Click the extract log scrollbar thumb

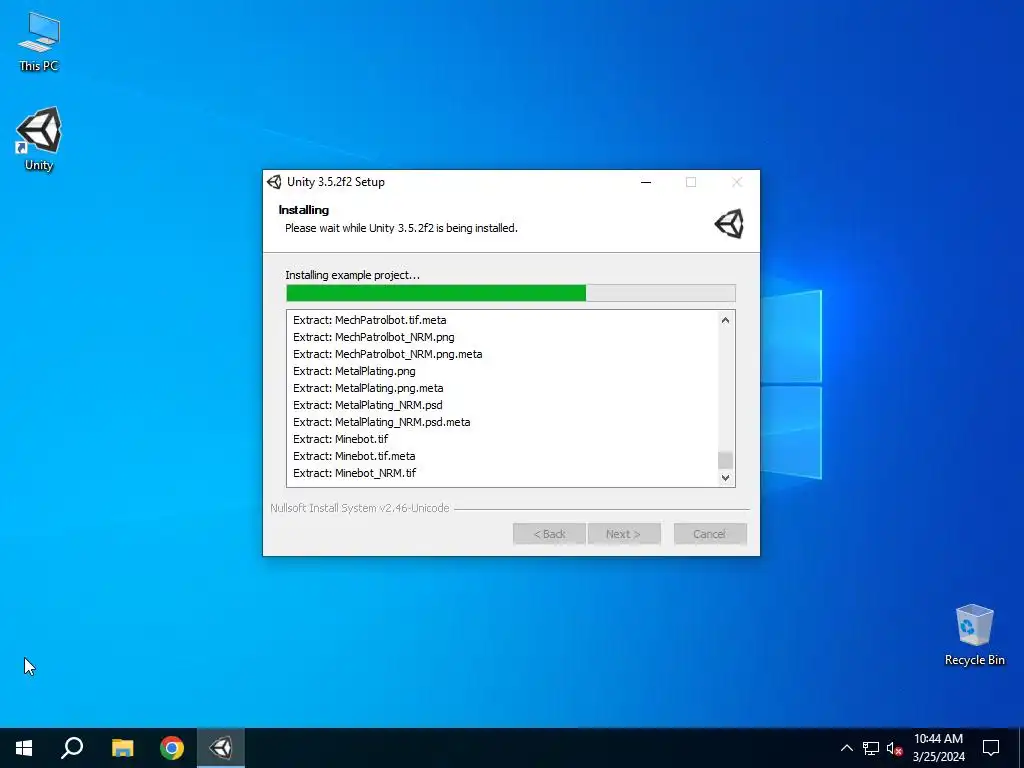(x=725, y=460)
